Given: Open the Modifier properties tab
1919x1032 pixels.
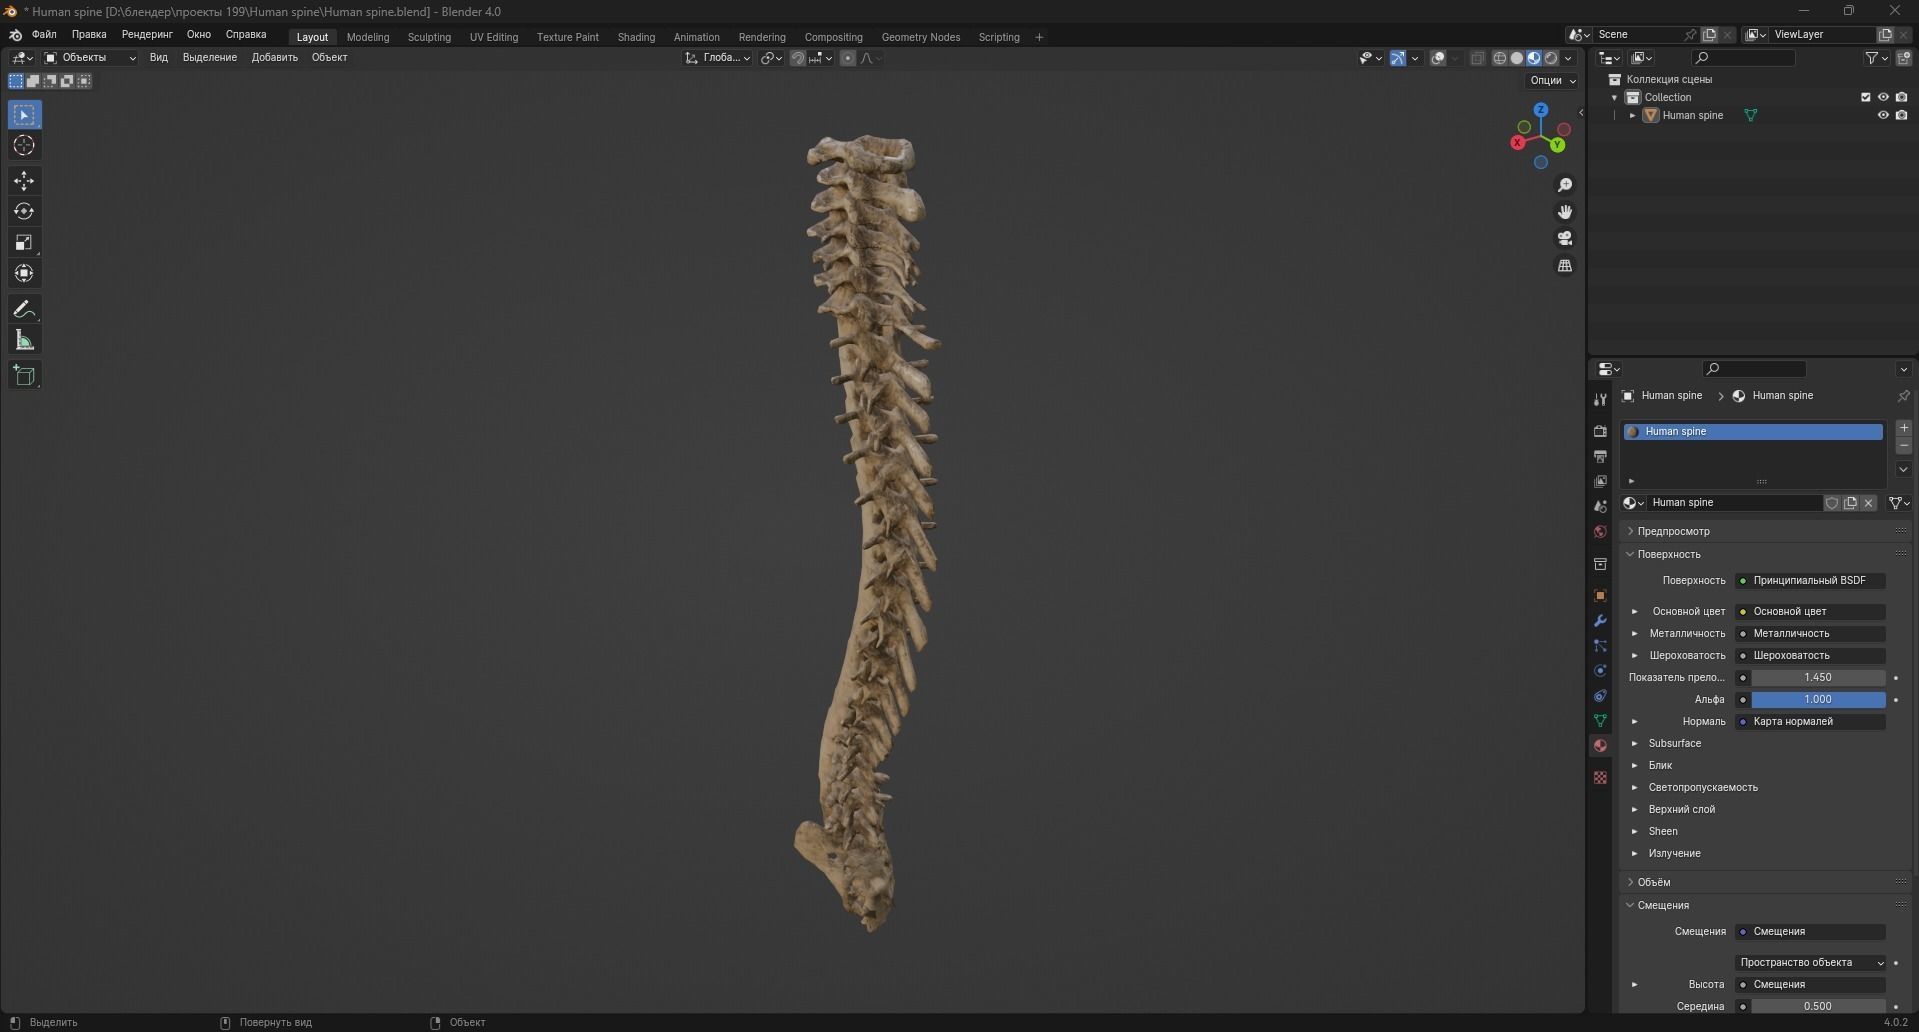Looking at the screenshot, I should [1600, 621].
